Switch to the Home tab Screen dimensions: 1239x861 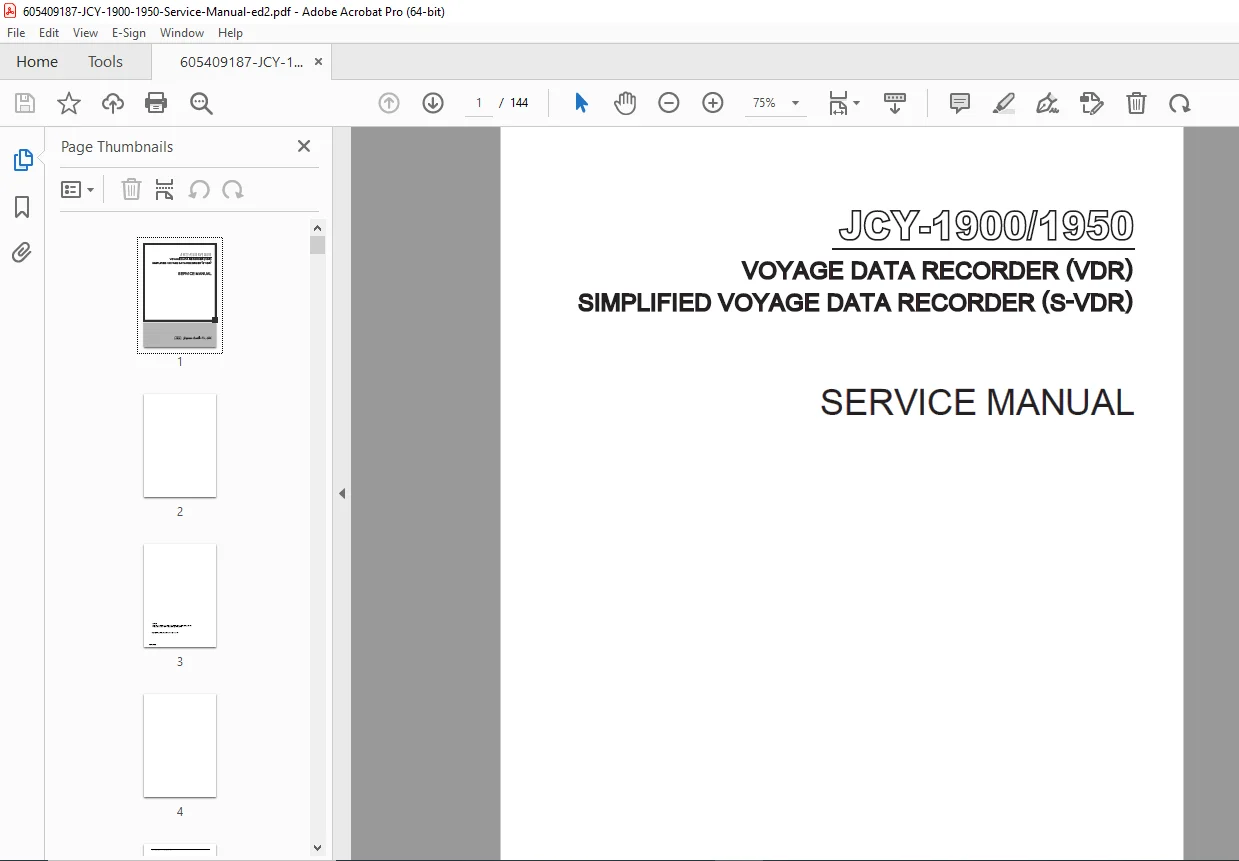37,62
